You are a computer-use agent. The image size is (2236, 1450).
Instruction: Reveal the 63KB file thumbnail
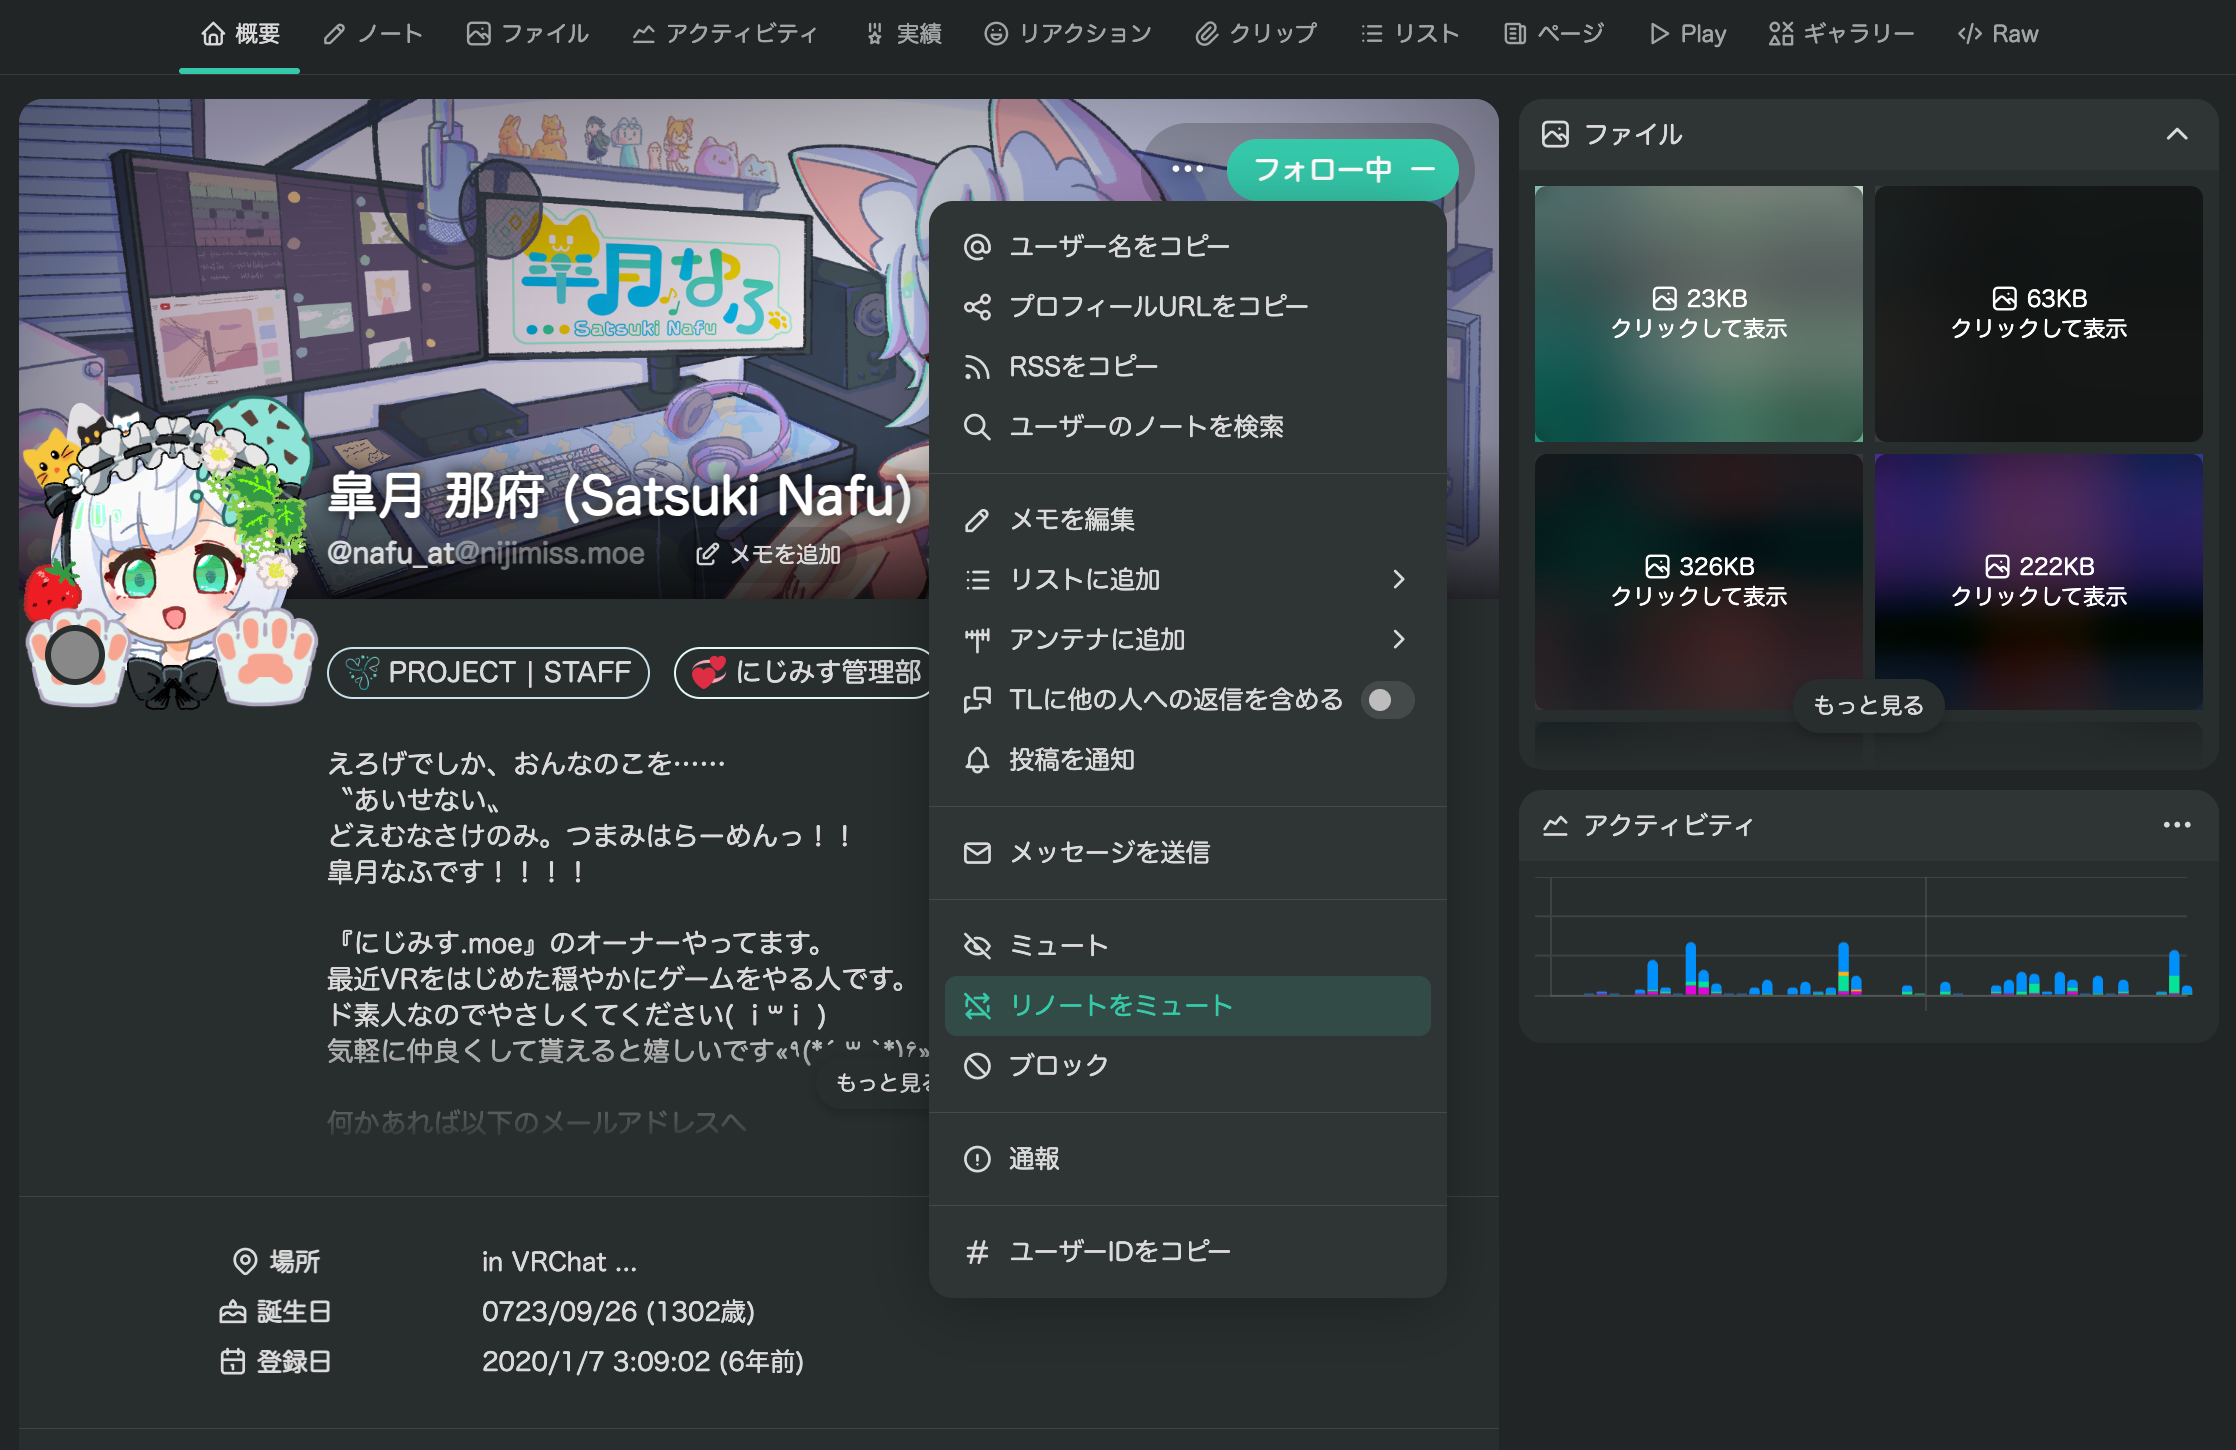tap(2039, 314)
